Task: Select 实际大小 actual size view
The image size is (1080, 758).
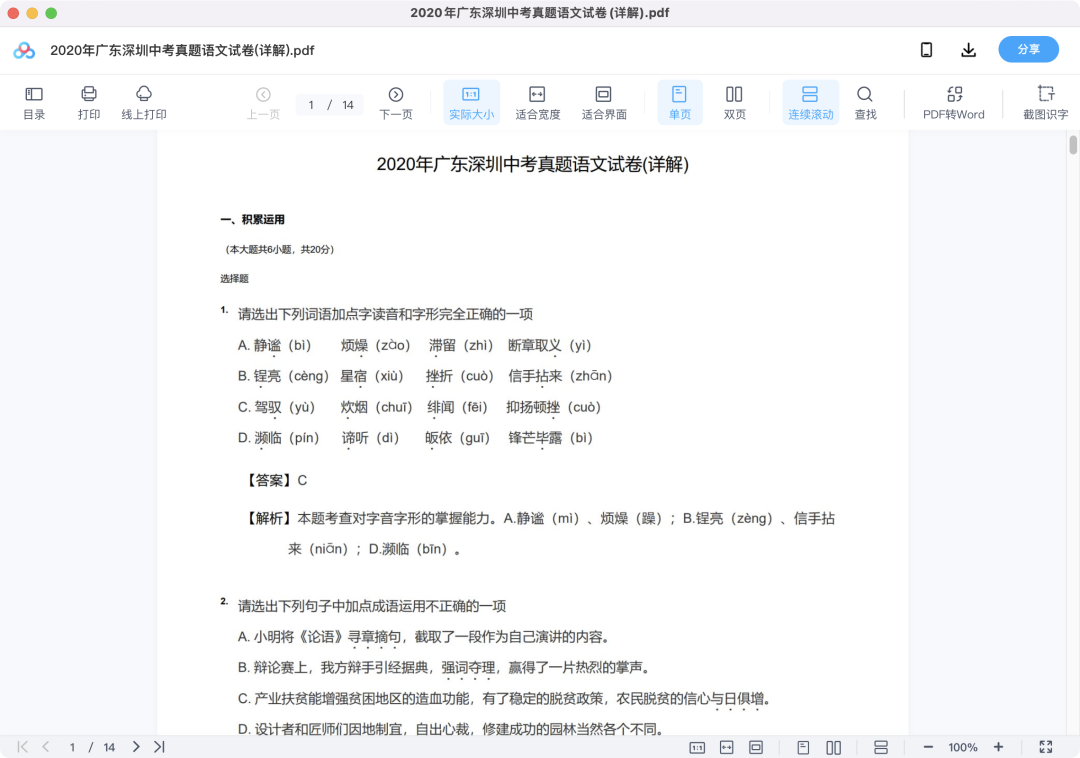Action: [471, 103]
